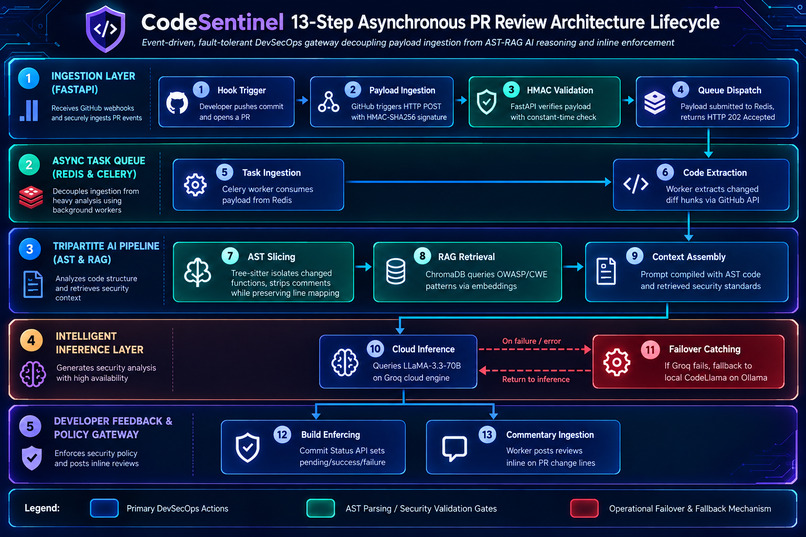806x537 pixels.
Task: Click the gear icon in Task Ingestion
Action: pos(195,185)
